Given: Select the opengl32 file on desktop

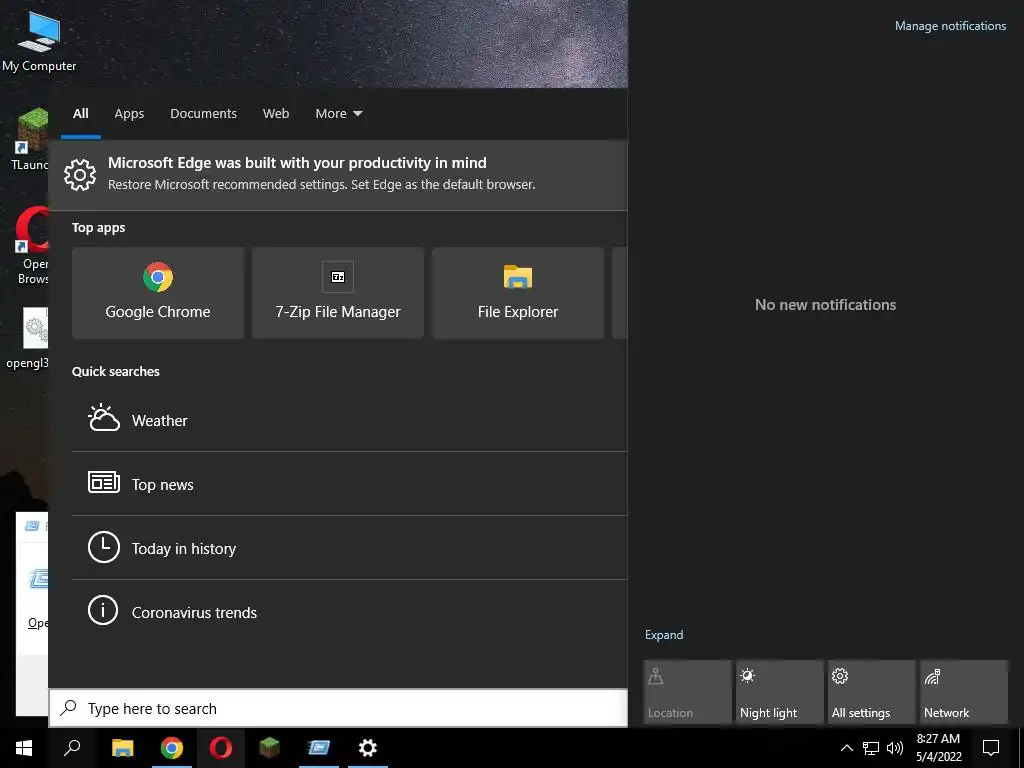Looking at the screenshot, I should [27, 338].
